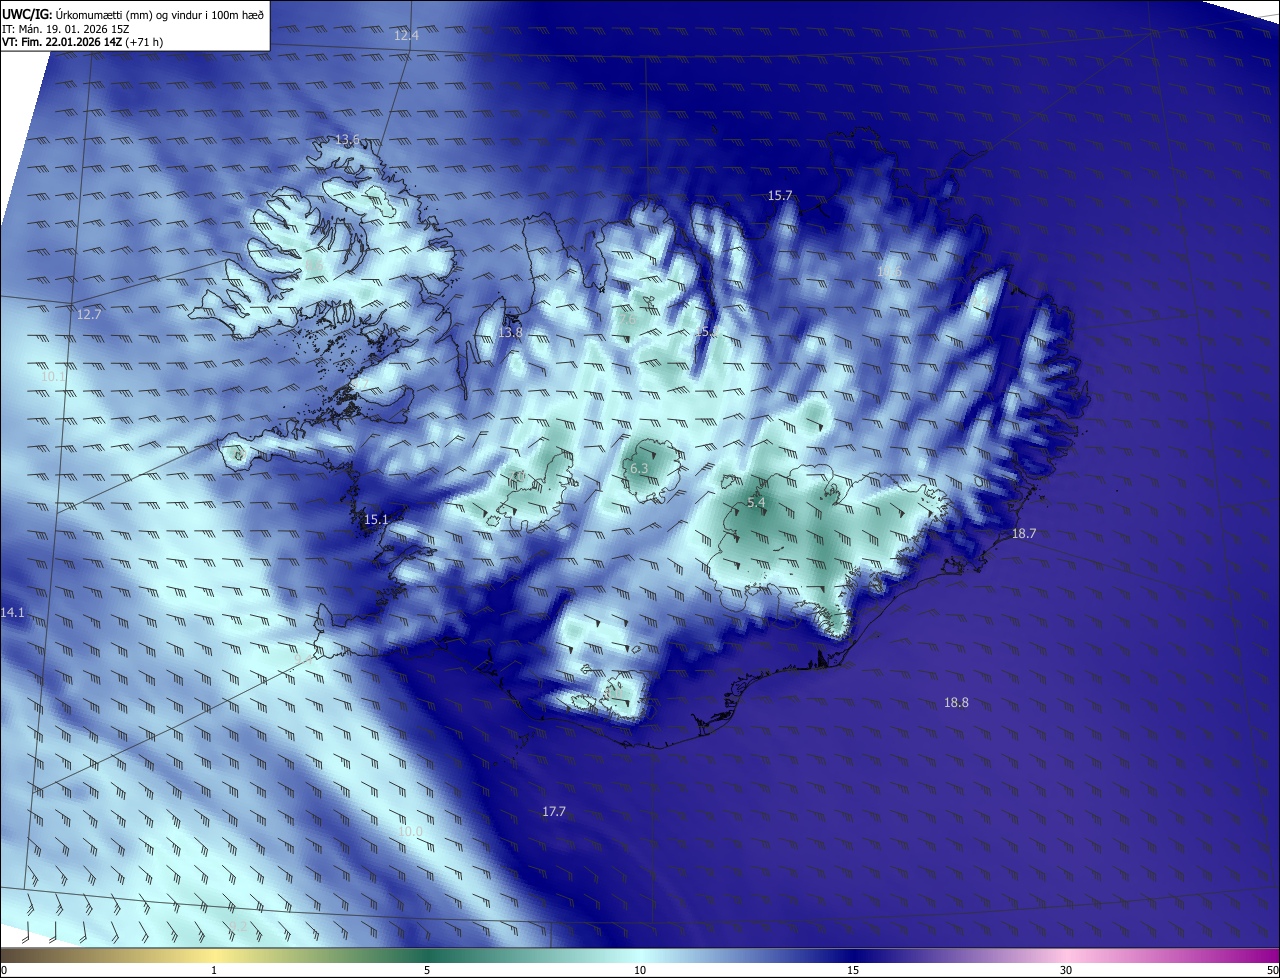This screenshot has height=978, width=1280.
Task: Click the 12.7 value label
Action: [89, 314]
